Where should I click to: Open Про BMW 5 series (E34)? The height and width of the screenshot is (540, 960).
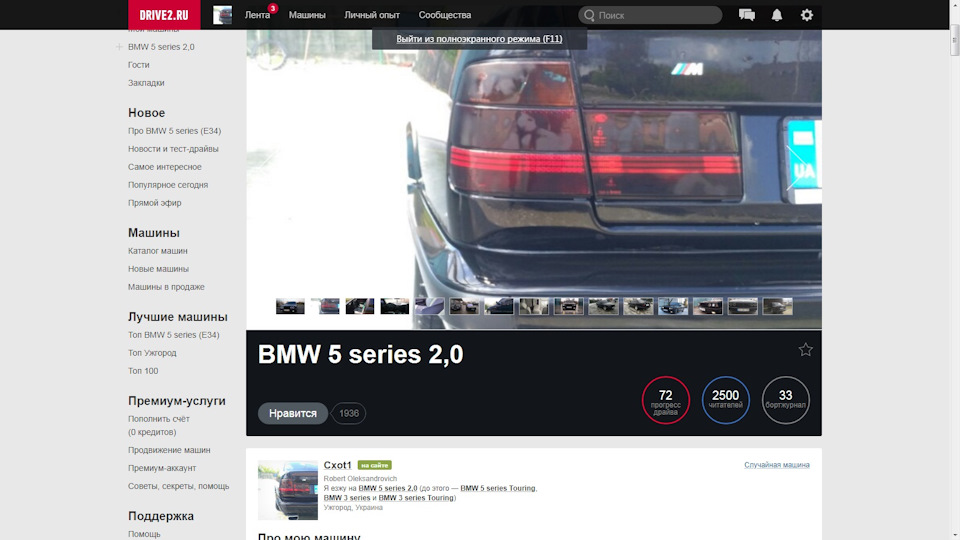pyautogui.click(x=174, y=131)
